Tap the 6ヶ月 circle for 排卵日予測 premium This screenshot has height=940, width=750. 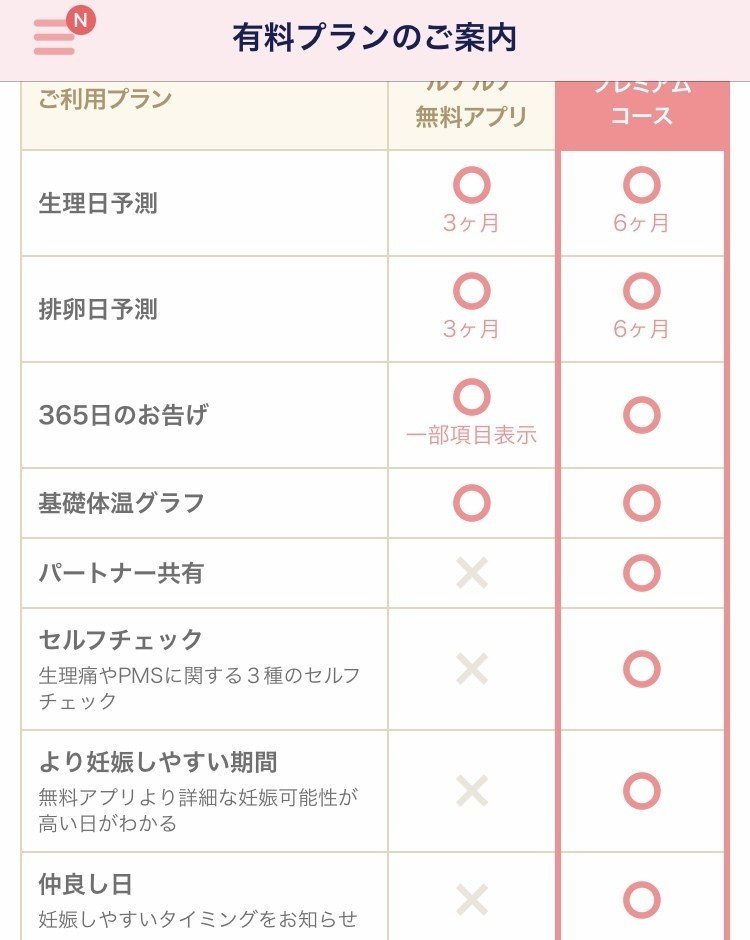pyautogui.click(x=640, y=291)
